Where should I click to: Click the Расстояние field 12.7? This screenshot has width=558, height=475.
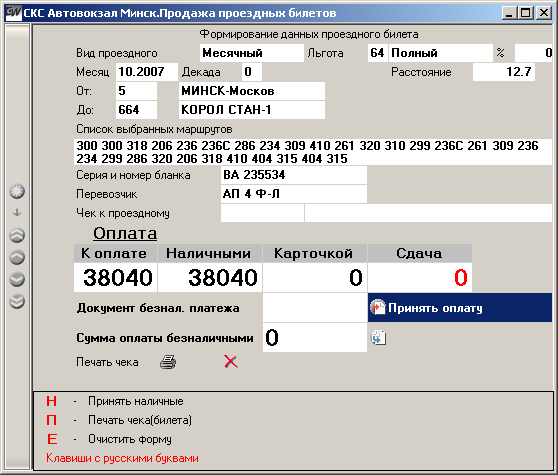click(x=504, y=72)
